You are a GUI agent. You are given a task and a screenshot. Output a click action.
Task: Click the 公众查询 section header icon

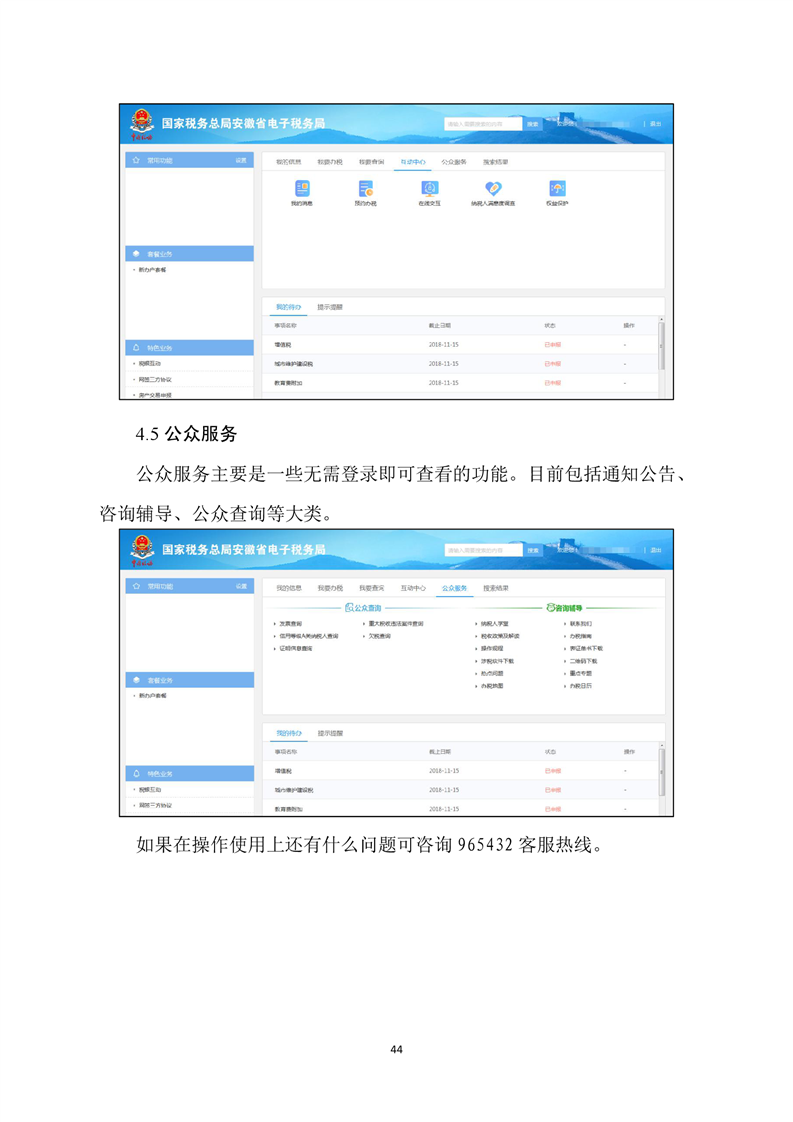coord(349,608)
